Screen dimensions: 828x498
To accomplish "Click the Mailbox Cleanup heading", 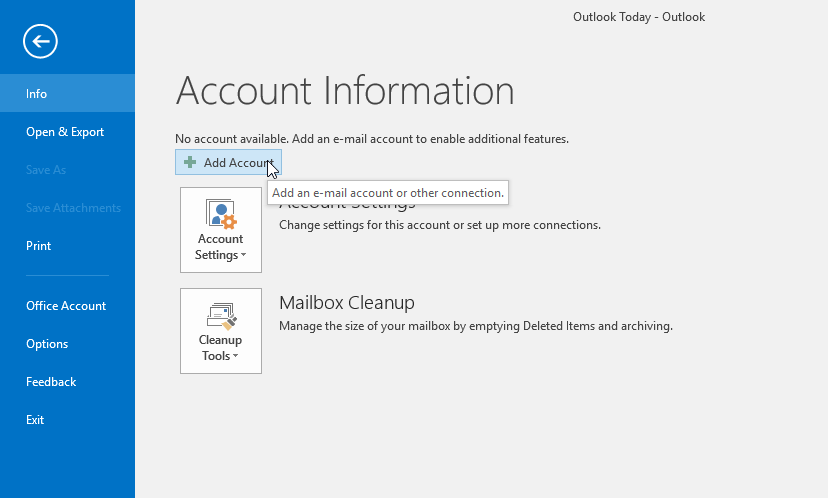I will point(346,303).
